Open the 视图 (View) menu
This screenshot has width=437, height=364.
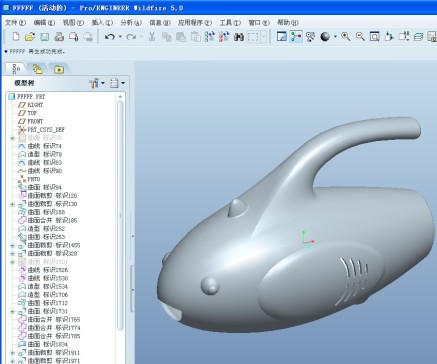coord(73,22)
